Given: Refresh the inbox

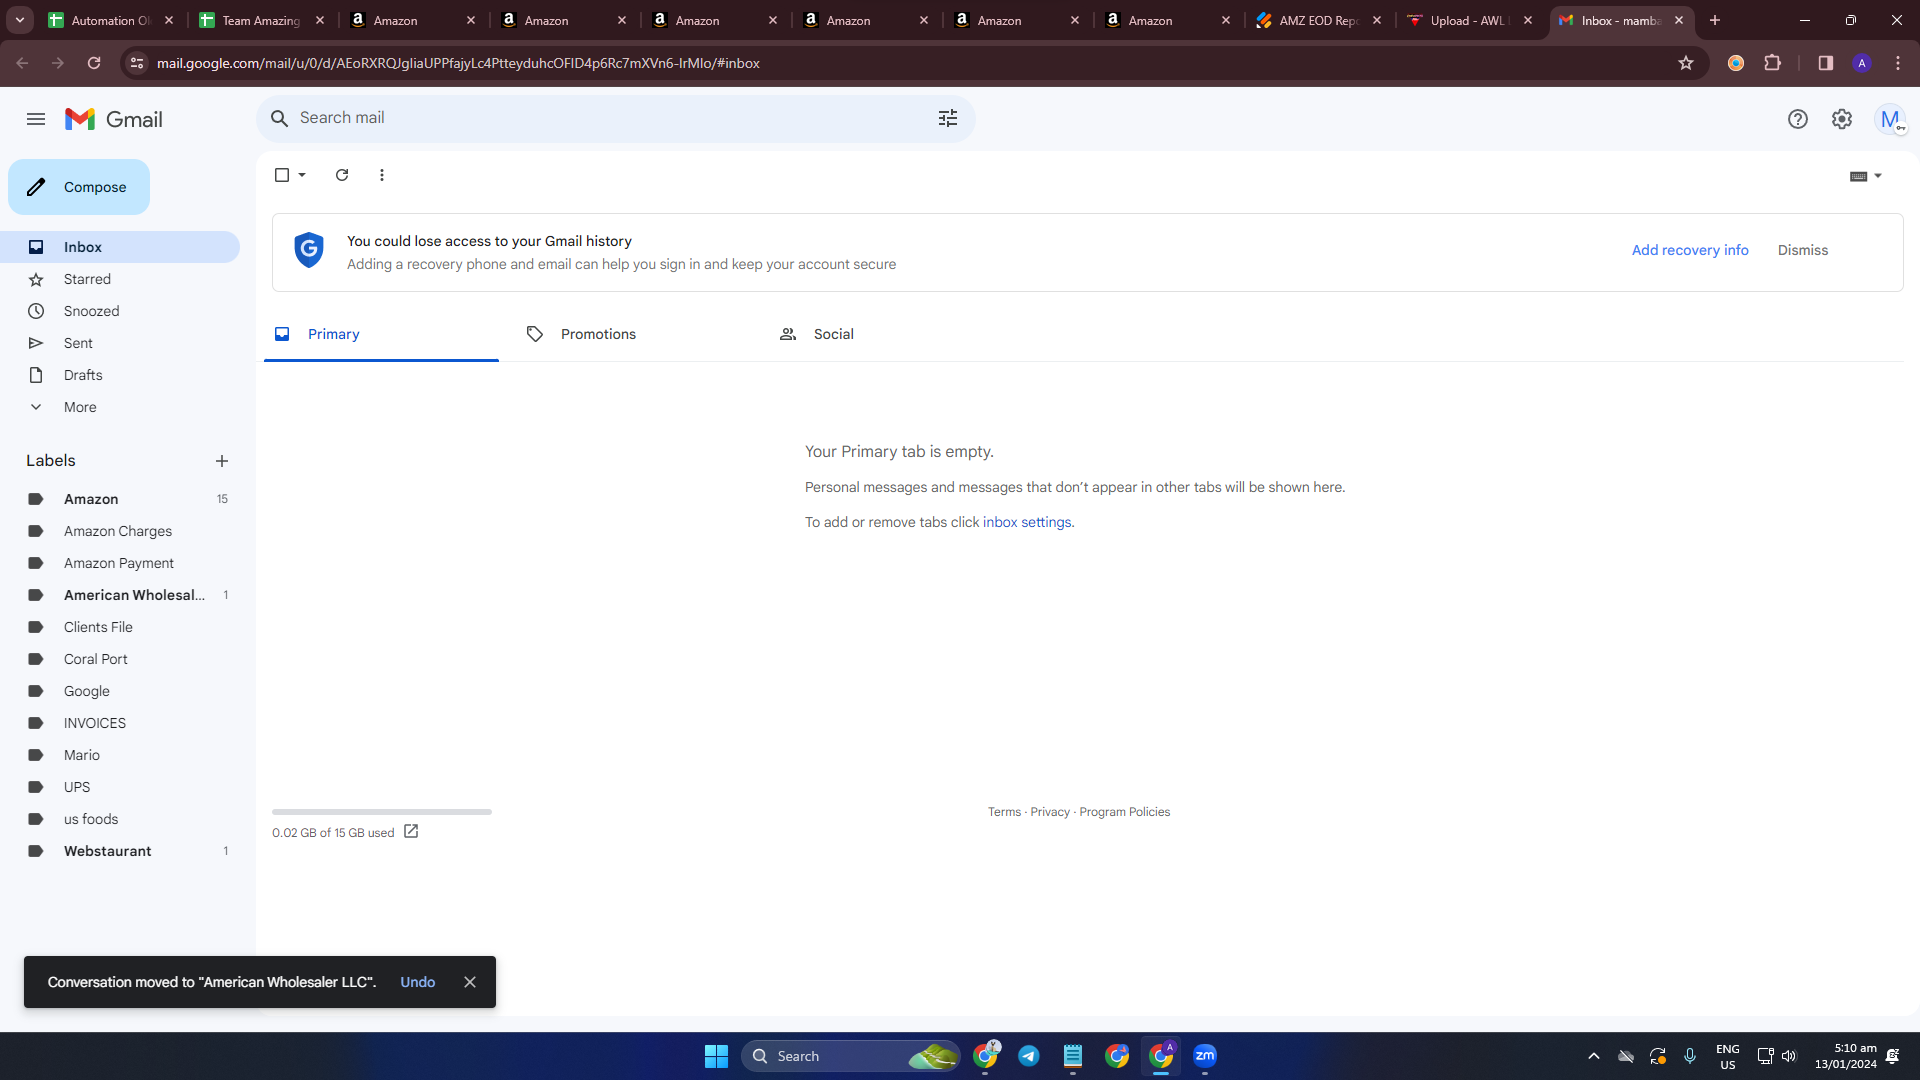Looking at the screenshot, I should coord(342,175).
